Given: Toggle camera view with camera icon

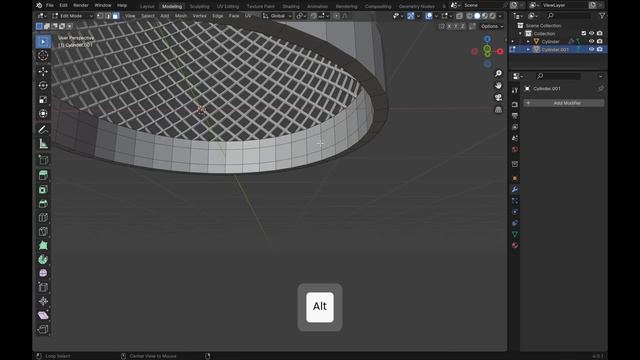Looking at the screenshot, I should click(498, 98).
